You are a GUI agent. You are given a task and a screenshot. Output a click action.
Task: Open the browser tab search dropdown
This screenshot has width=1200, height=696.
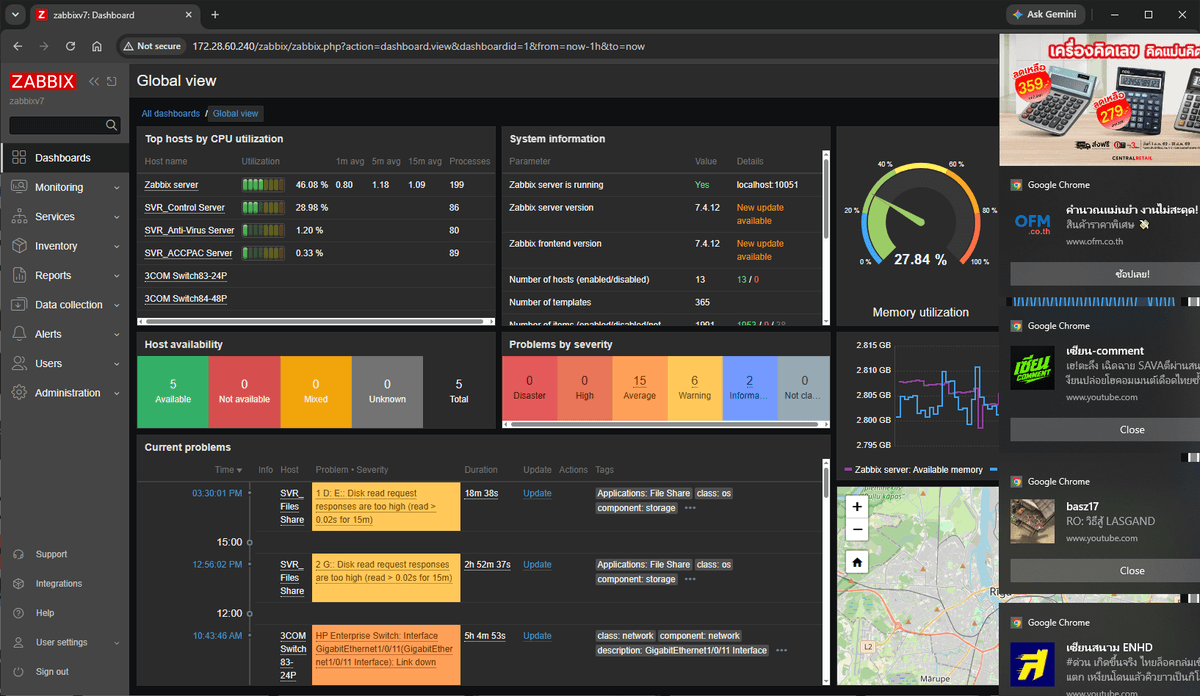click(x=14, y=15)
